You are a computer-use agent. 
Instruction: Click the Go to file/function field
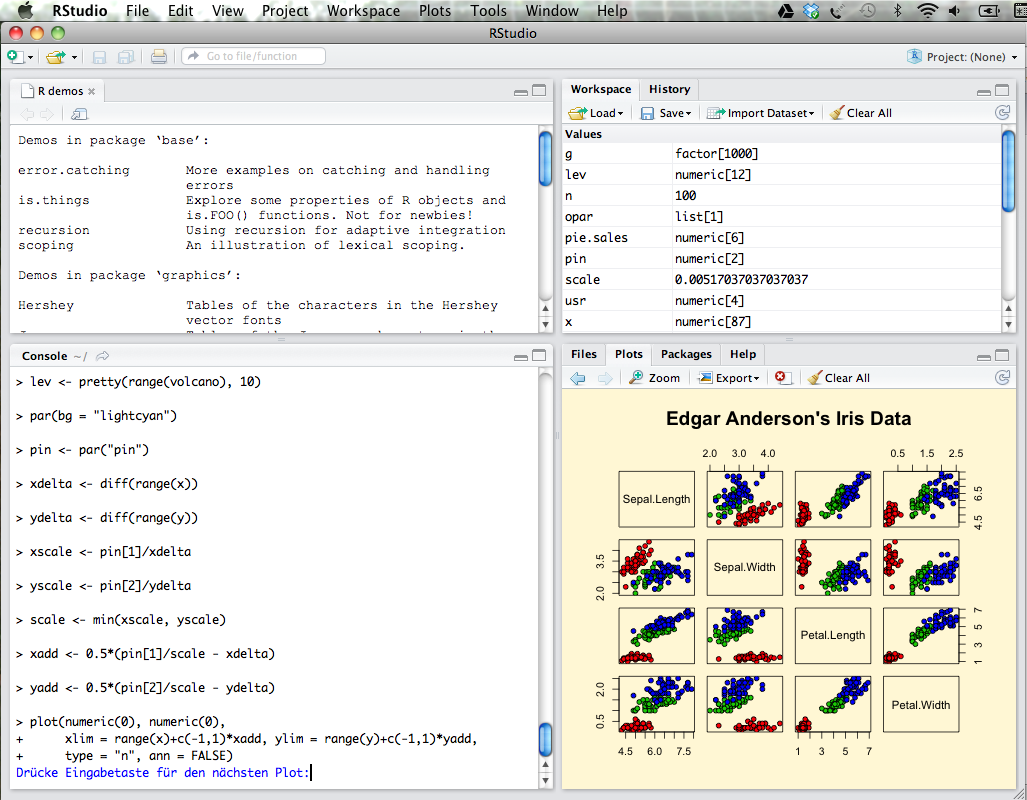tap(253, 56)
